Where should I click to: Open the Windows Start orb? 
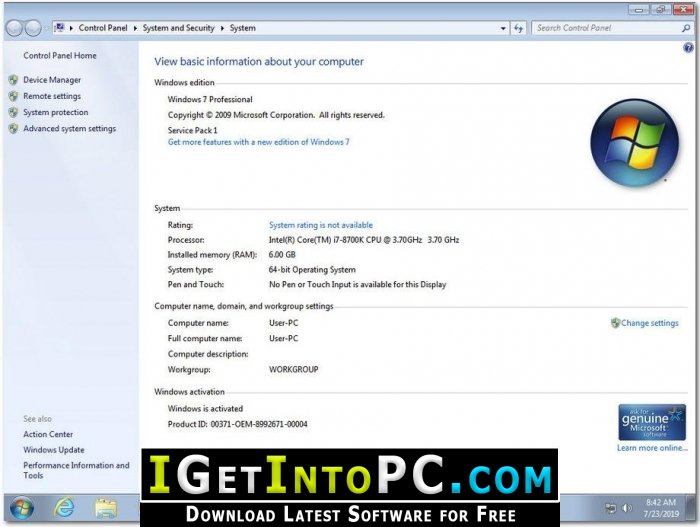[x=21, y=508]
